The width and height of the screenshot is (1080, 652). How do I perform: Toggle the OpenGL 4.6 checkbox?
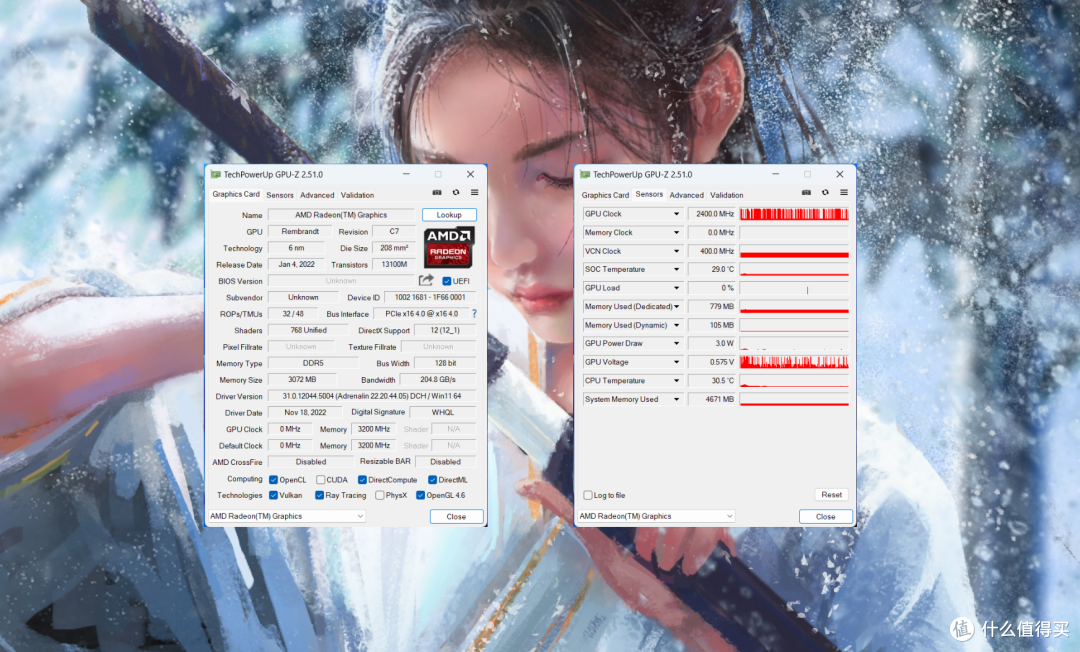coord(420,495)
